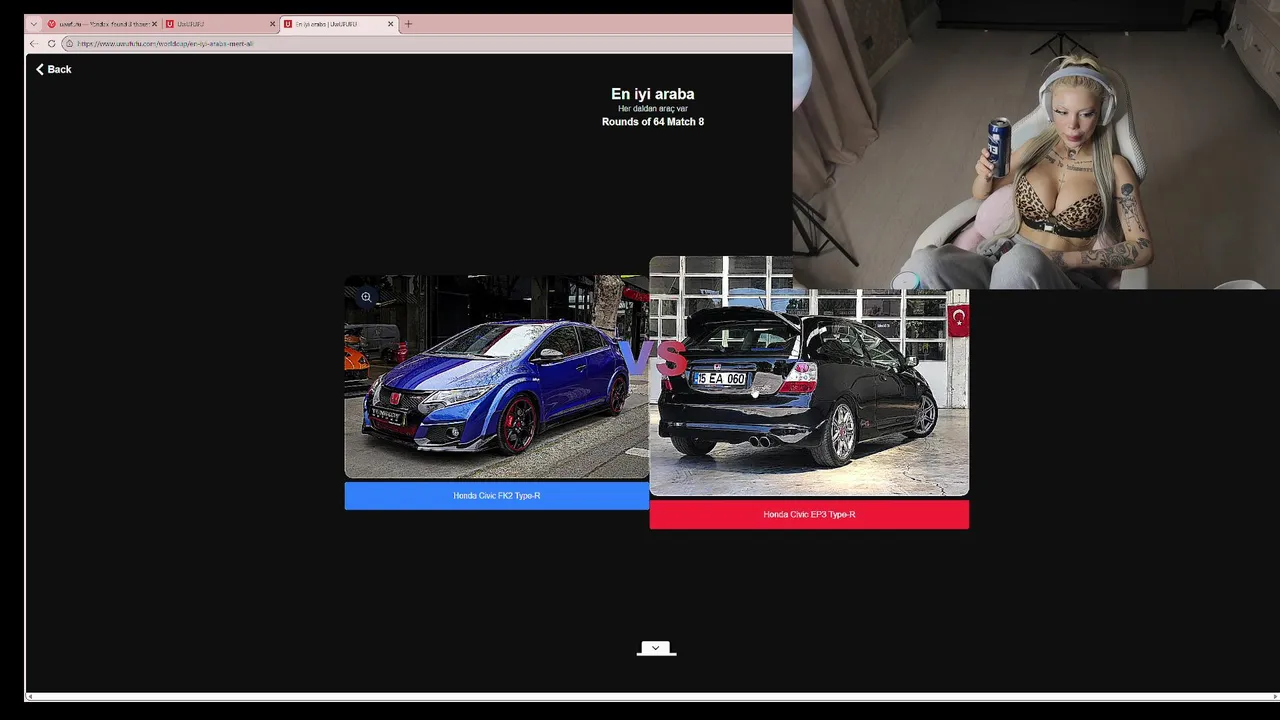Open a new browser tab

pos(408,24)
